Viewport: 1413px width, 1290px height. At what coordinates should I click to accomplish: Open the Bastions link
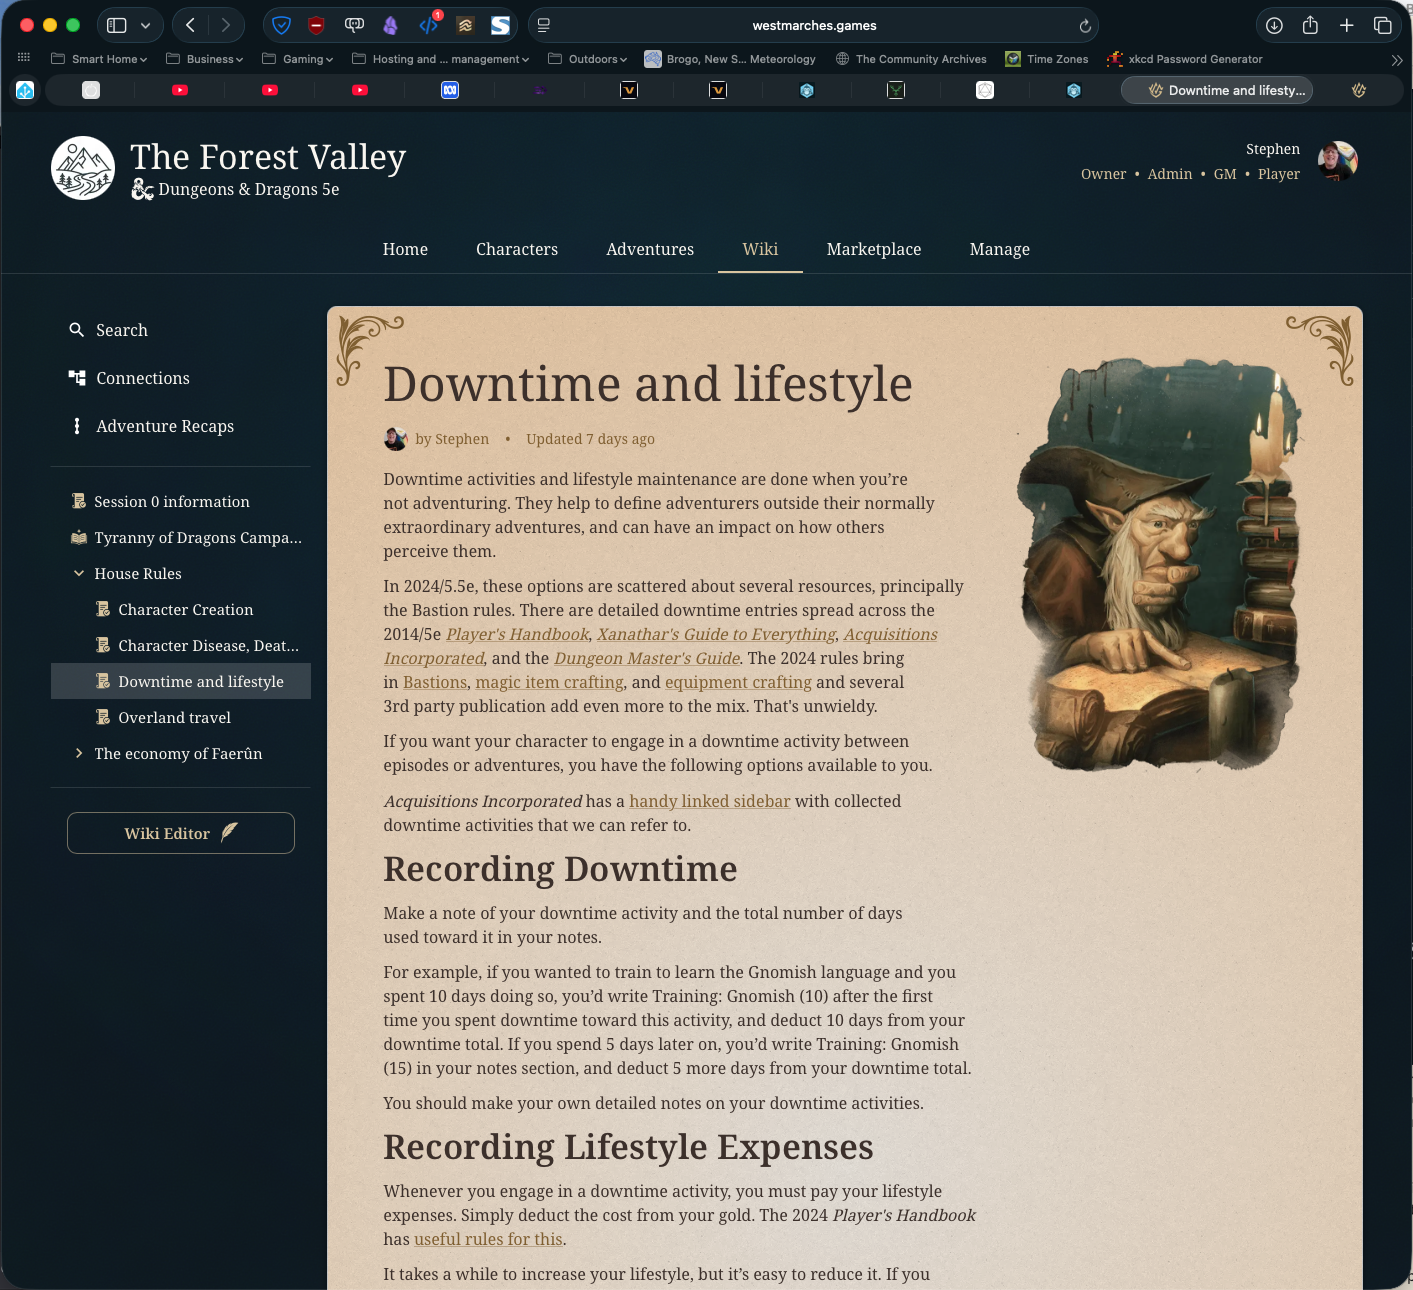coord(435,682)
